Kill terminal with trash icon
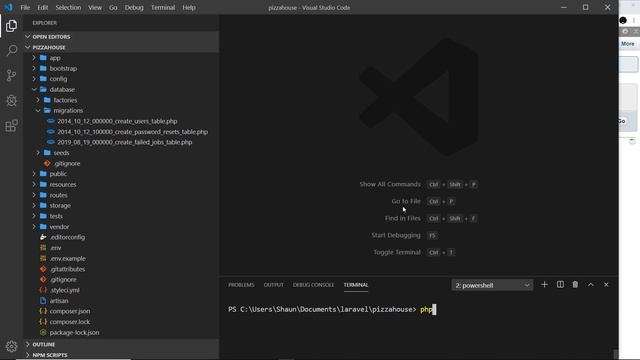 575,284
